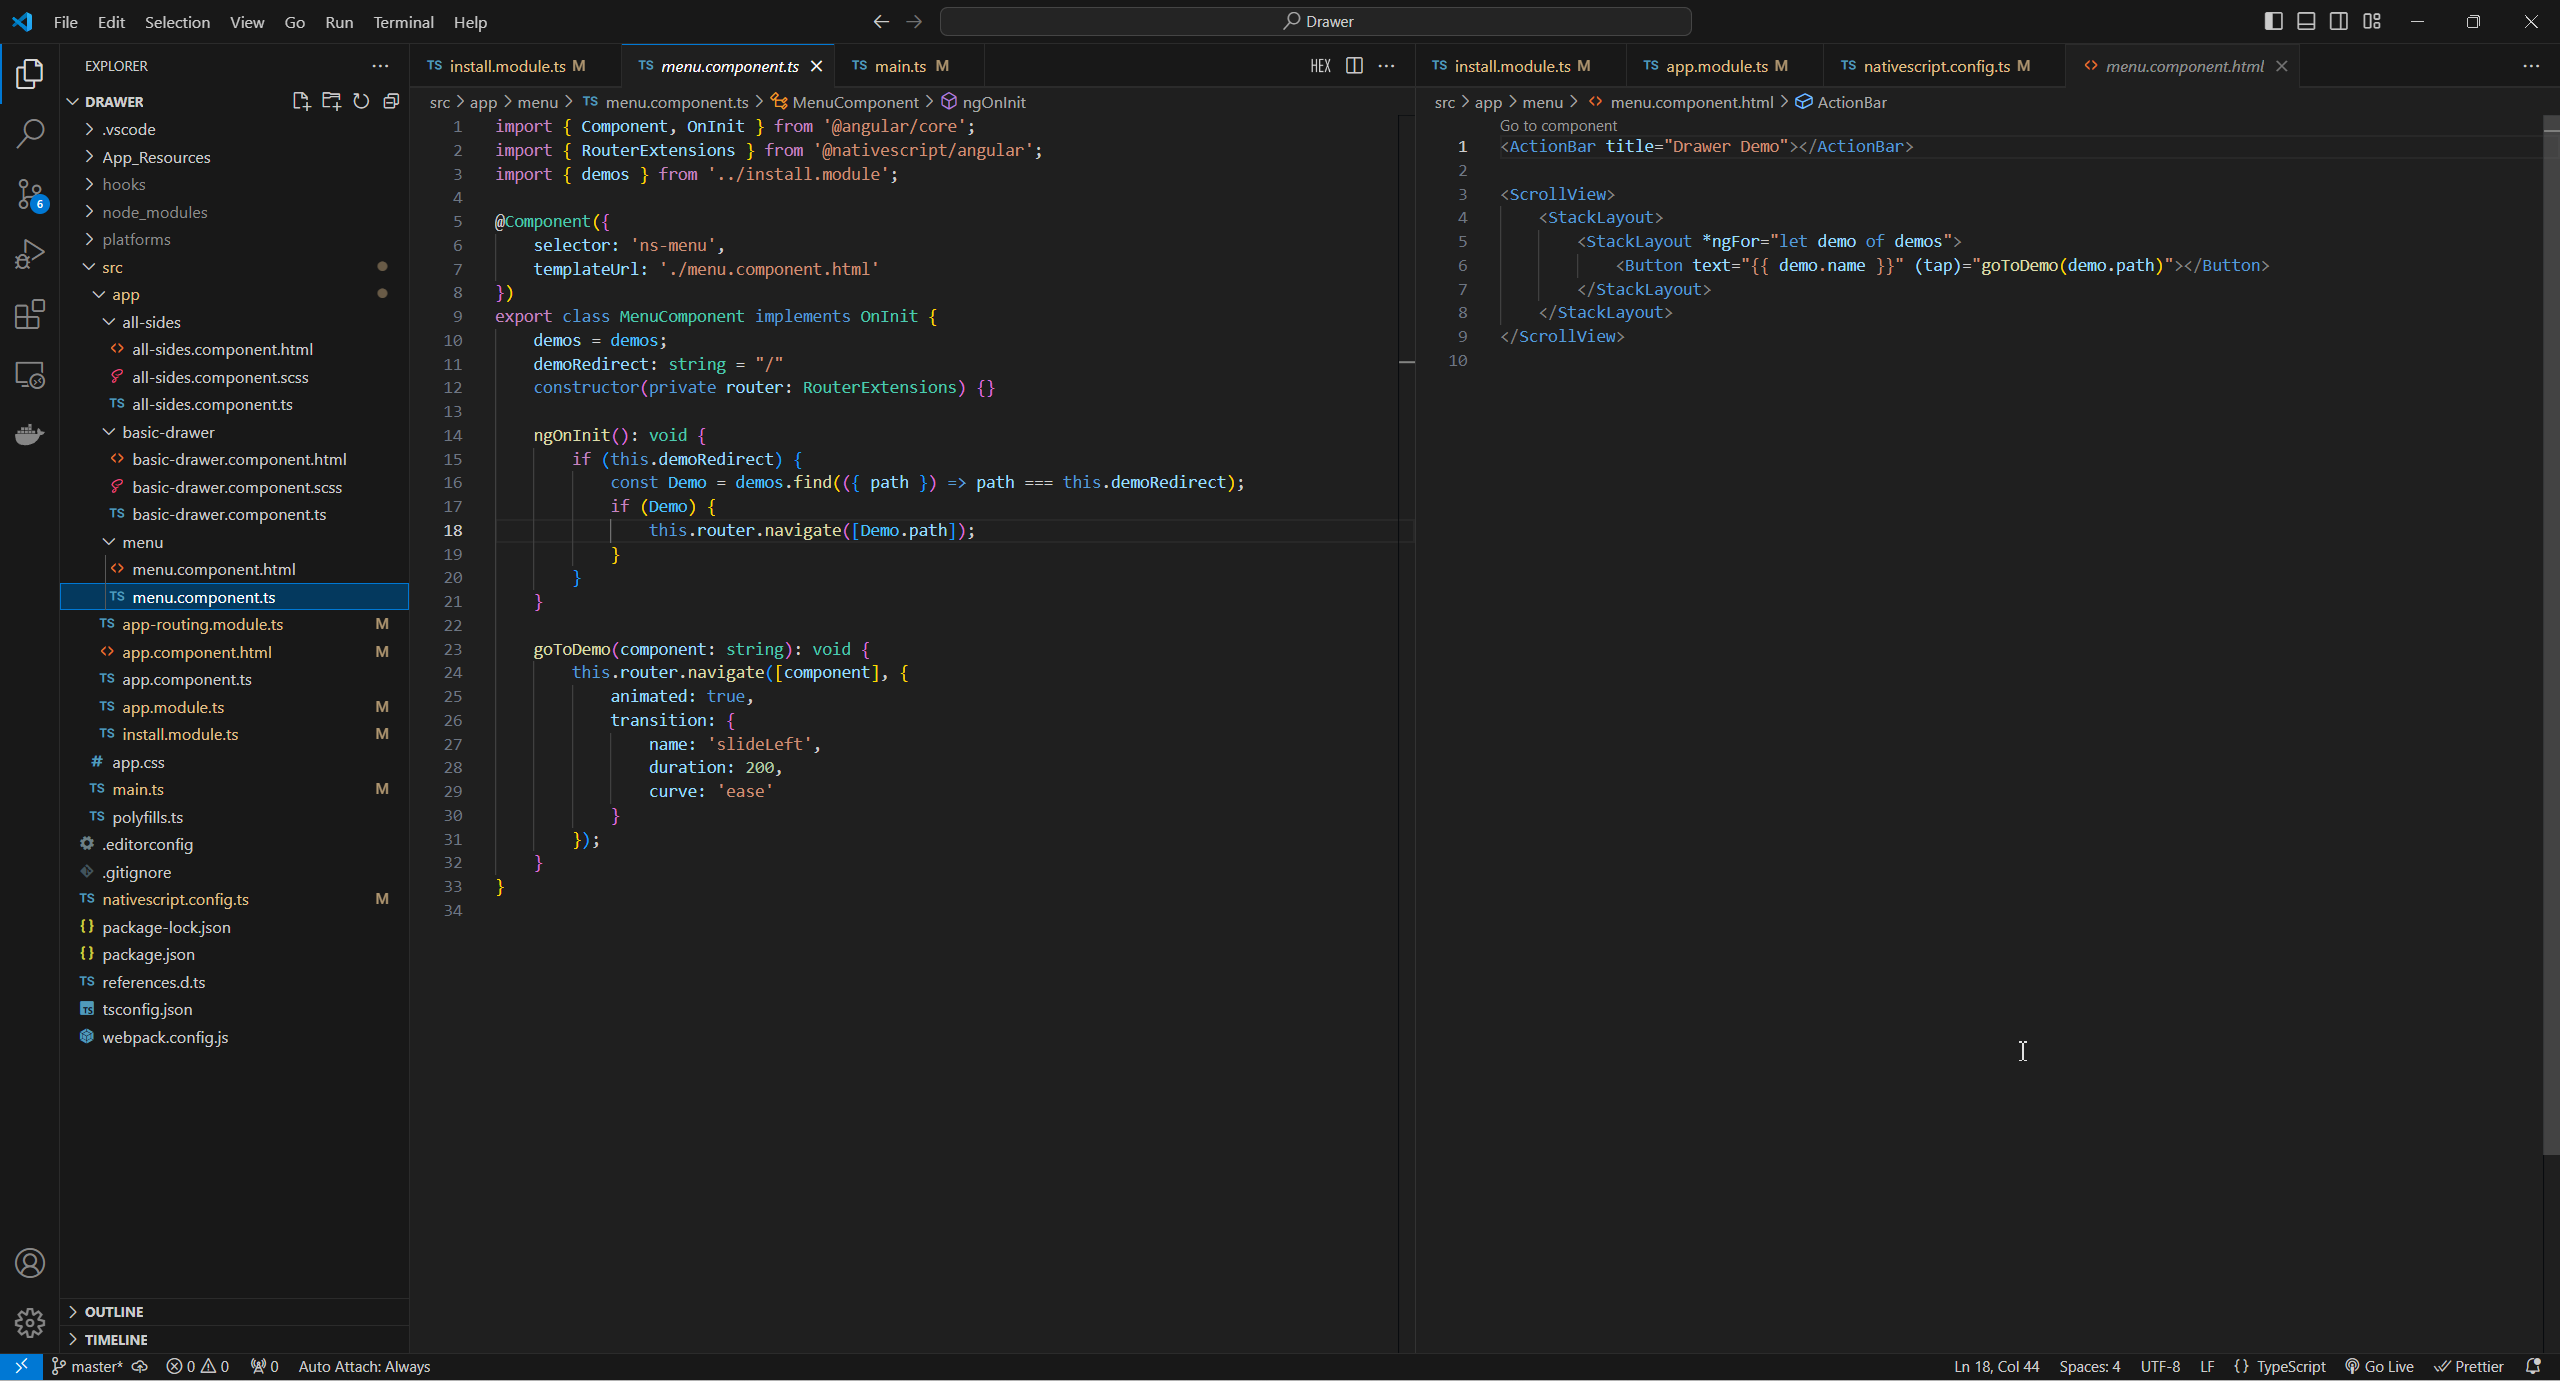Open the Remote Explorer panel
Image resolution: width=2560 pixels, height=1381 pixels.
[x=30, y=374]
